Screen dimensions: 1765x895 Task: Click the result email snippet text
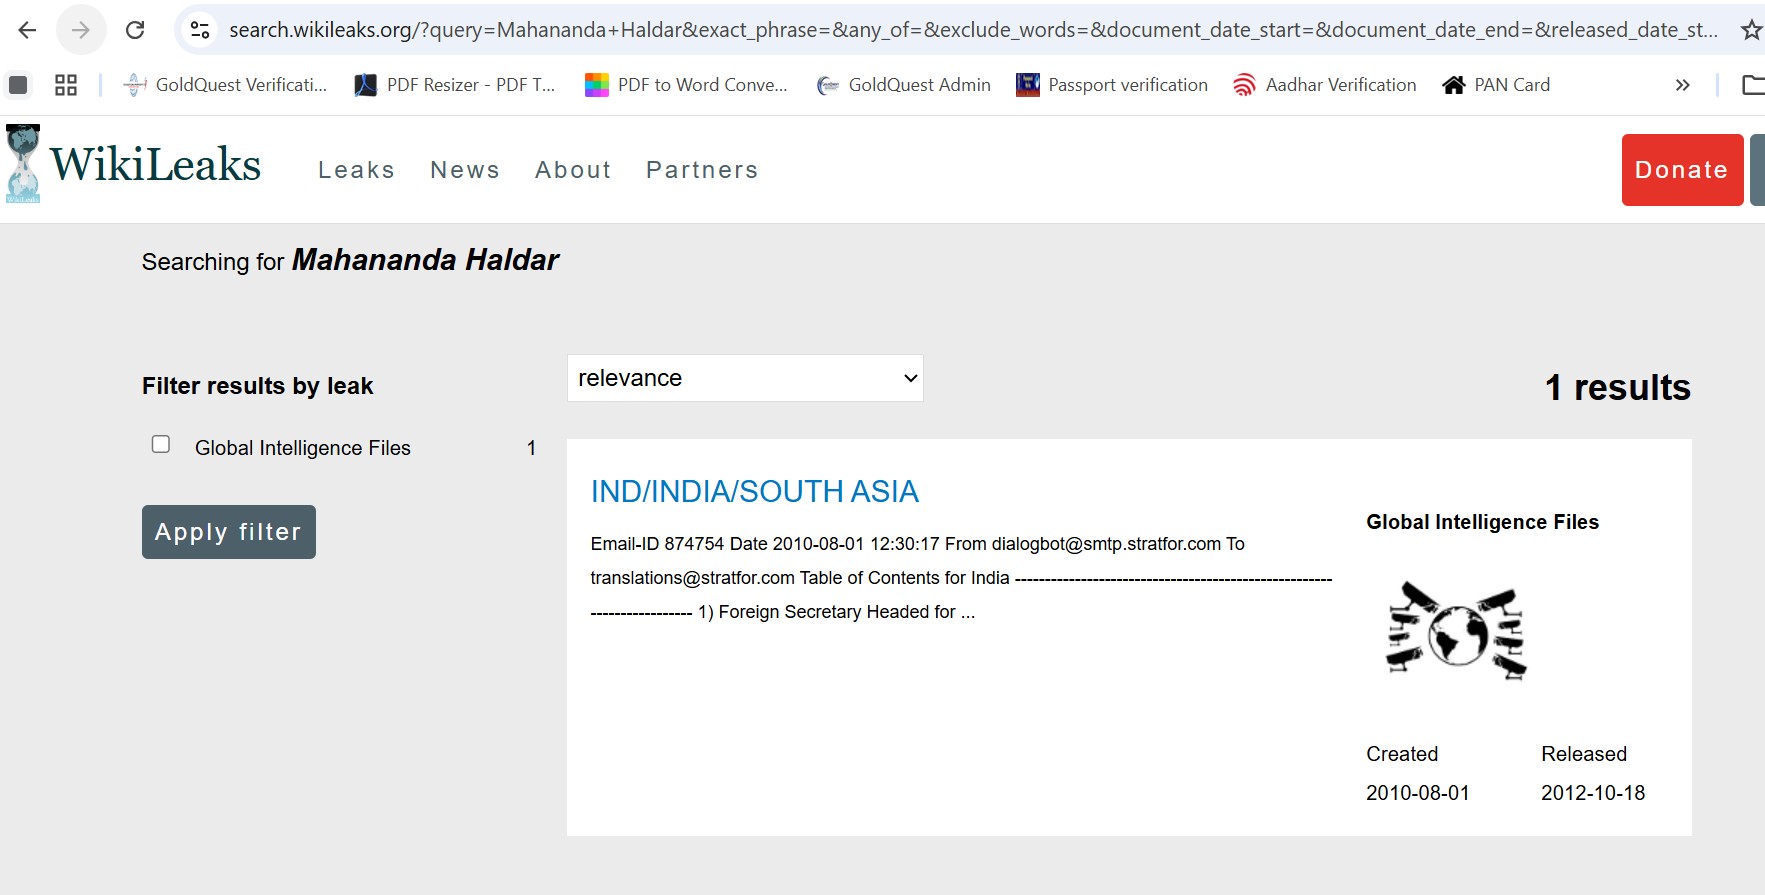click(x=961, y=578)
